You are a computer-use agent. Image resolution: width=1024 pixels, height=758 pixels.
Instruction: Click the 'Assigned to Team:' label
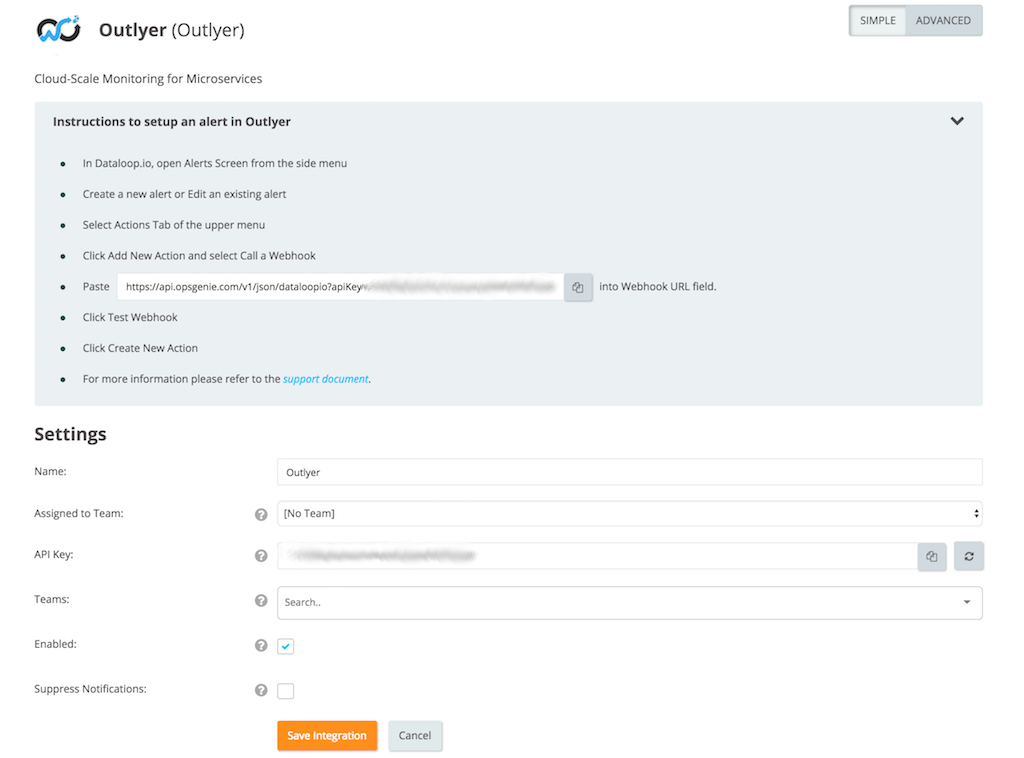click(78, 514)
